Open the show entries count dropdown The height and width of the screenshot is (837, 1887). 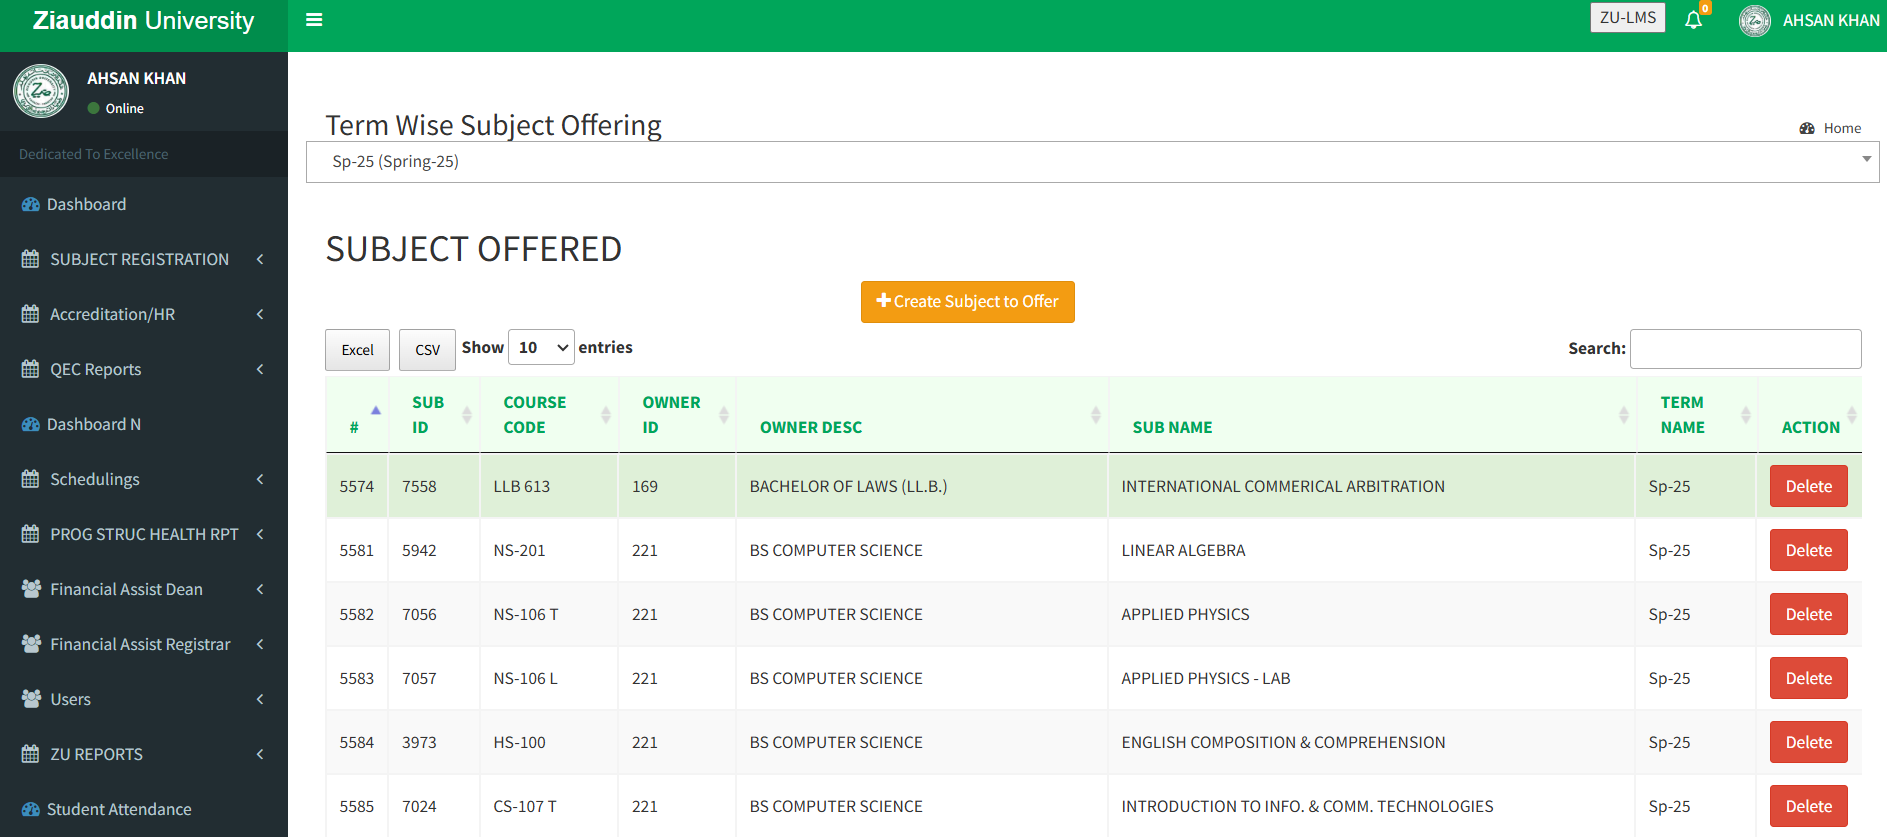point(541,348)
